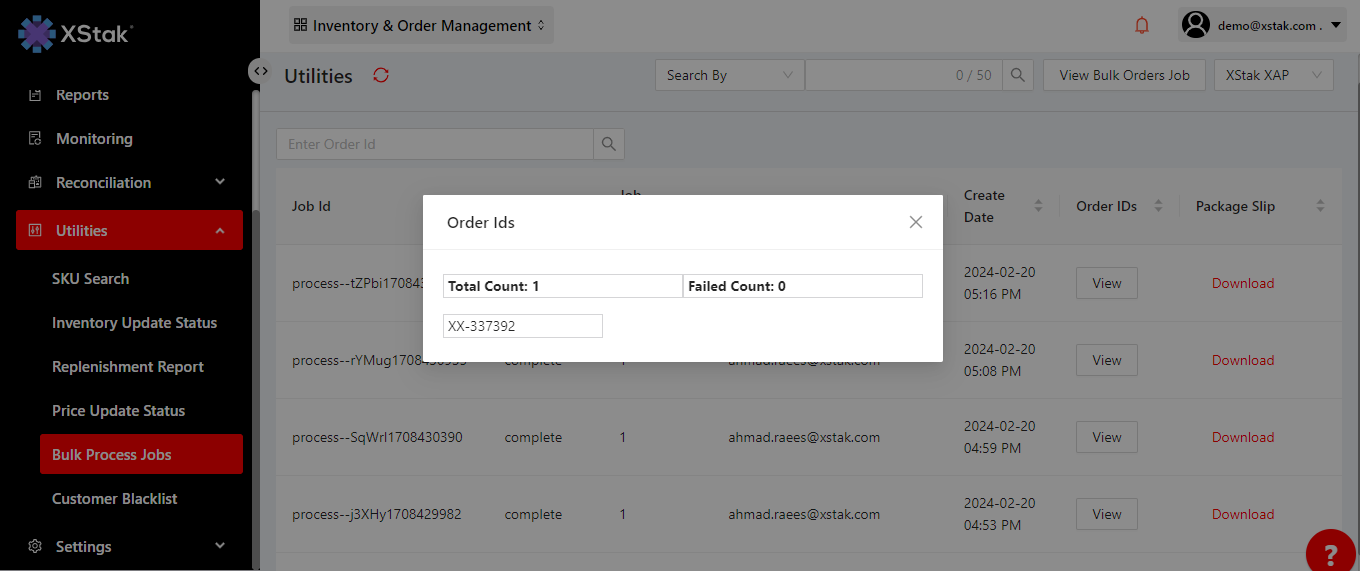Open the XStak XAP dropdown

click(1273, 75)
